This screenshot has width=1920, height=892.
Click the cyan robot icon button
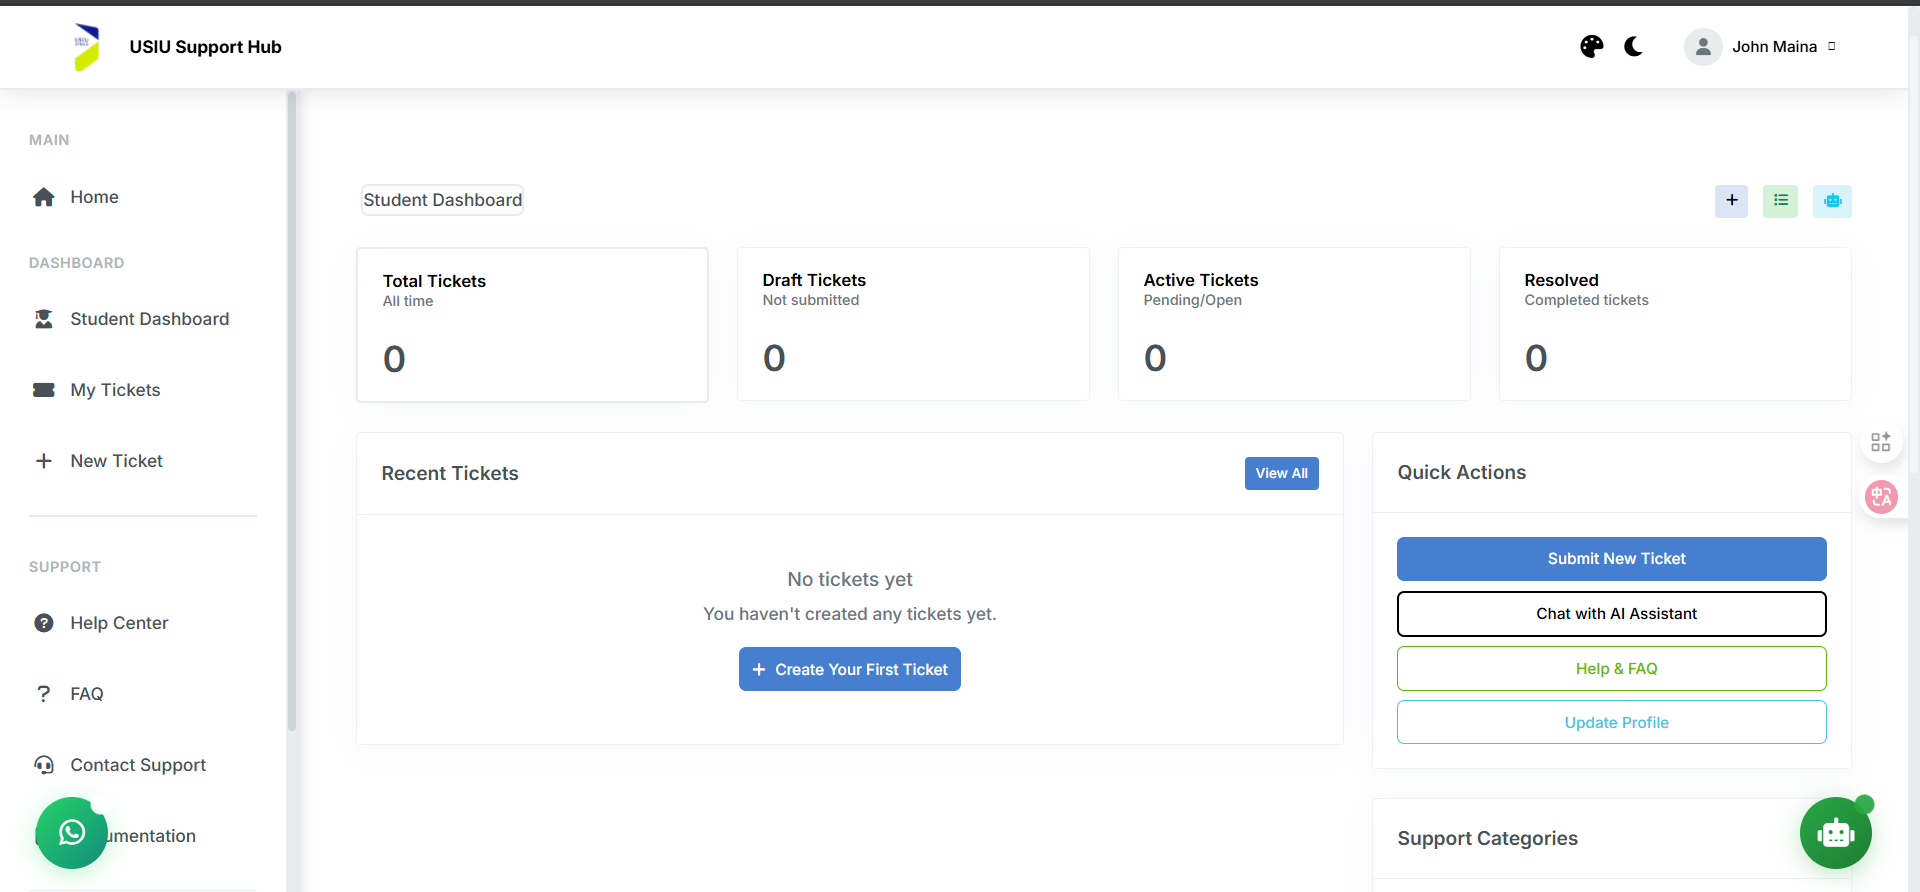click(x=1832, y=201)
